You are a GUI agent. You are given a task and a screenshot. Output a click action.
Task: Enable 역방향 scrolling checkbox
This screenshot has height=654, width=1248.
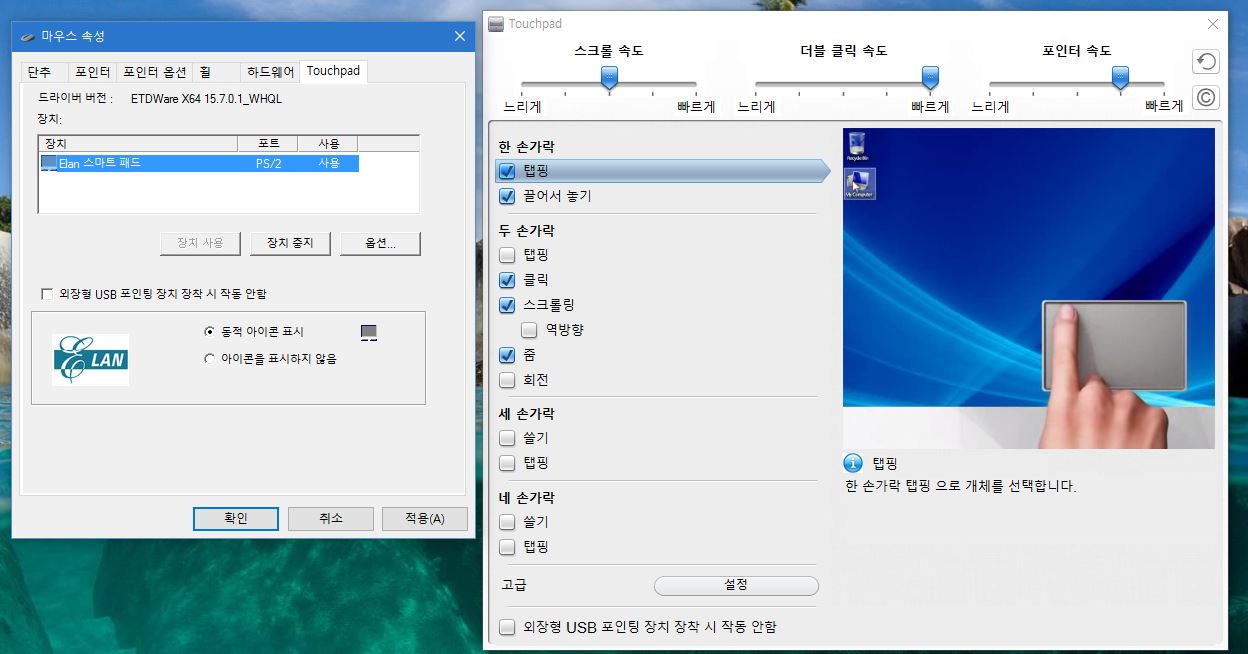click(x=530, y=329)
